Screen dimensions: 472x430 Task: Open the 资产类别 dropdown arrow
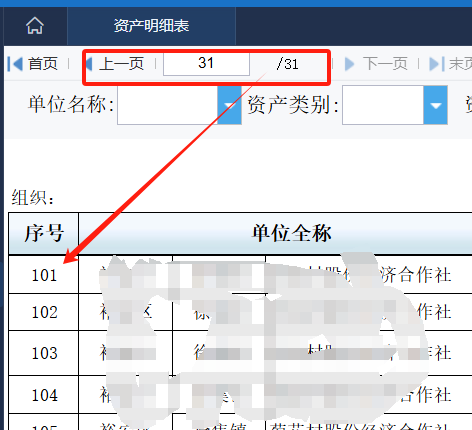(435, 105)
